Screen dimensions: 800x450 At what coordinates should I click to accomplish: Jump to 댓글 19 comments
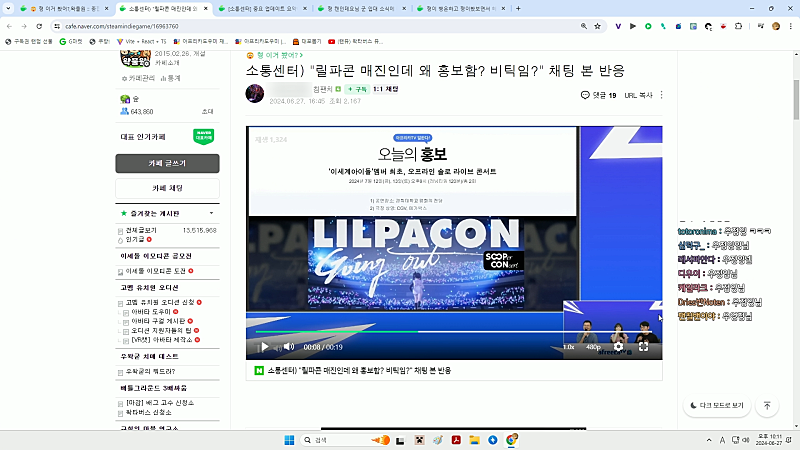(x=598, y=95)
